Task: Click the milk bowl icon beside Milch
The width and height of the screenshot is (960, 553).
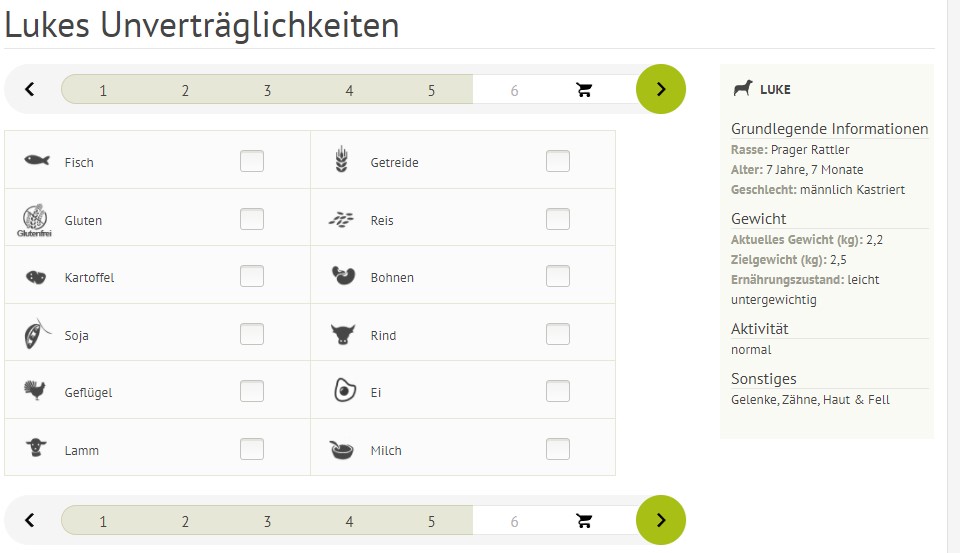Action: click(x=342, y=450)
